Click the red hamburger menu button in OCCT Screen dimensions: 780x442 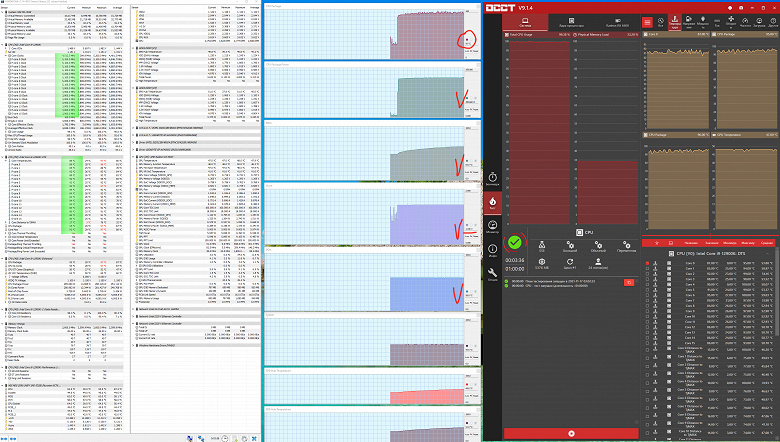647,23
